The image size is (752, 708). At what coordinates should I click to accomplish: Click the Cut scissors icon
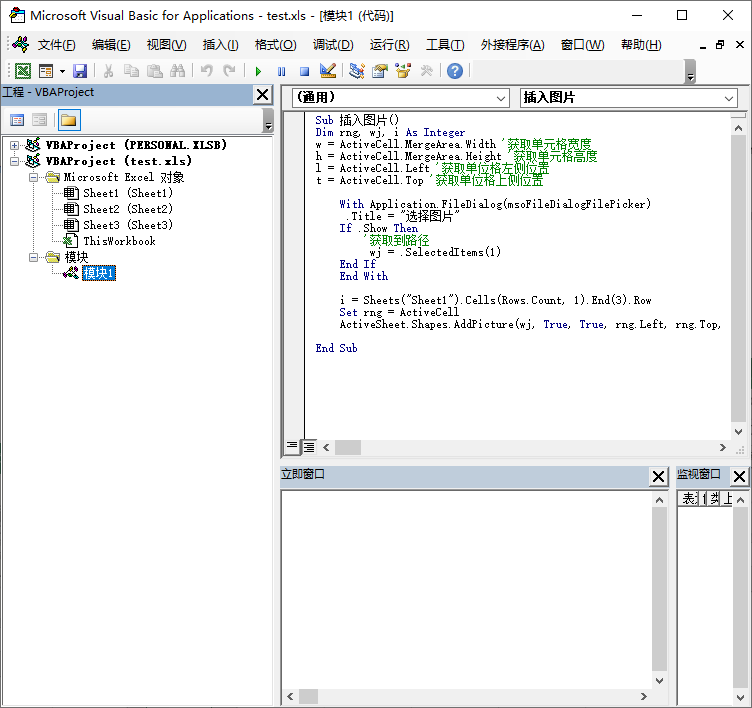click(108, 71)
